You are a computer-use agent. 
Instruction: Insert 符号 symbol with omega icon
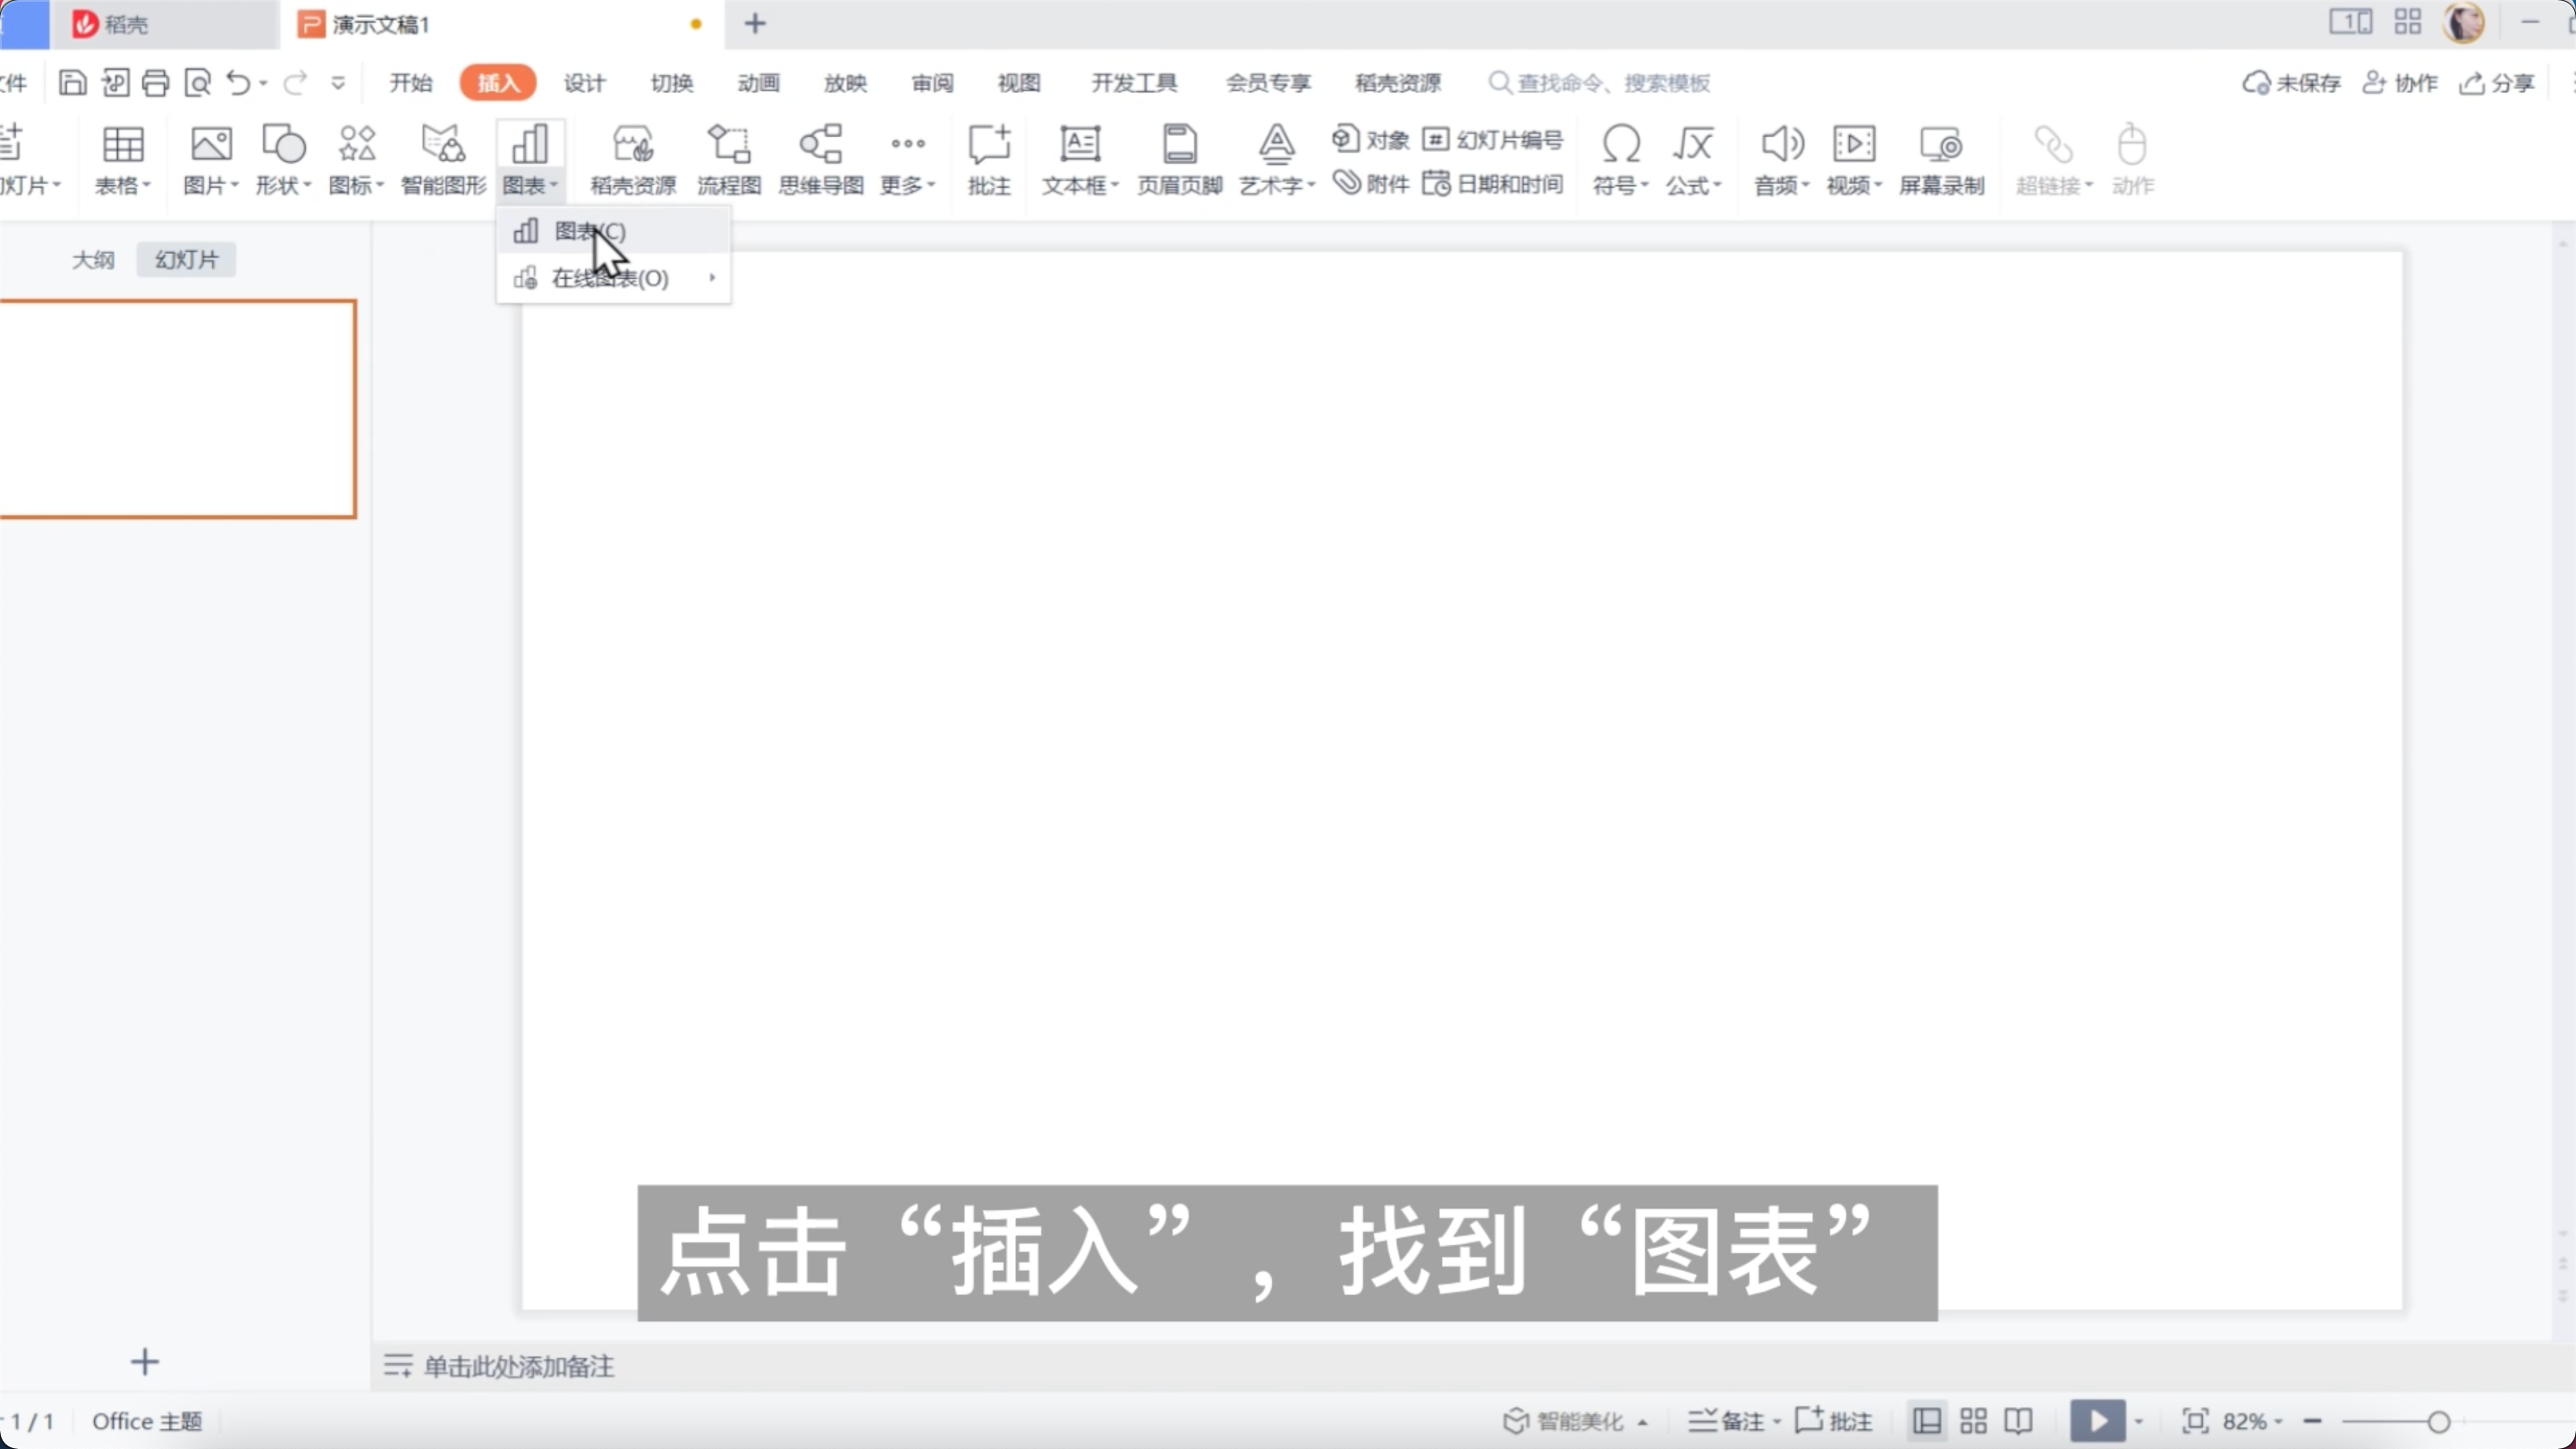coord(1620,159)
